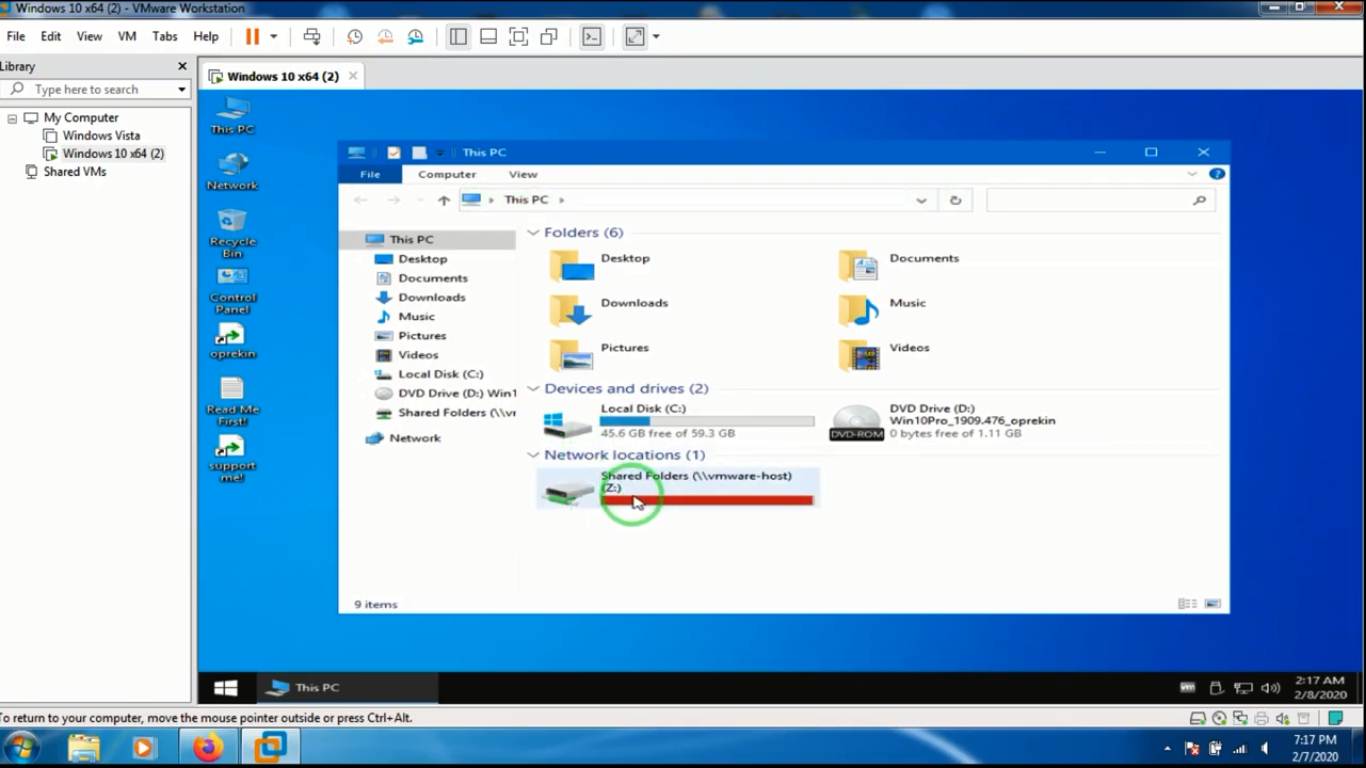This screenshot has width=1366, height=768.
Task: Open the VMware Help menu
Action: (x=206, y=36)
